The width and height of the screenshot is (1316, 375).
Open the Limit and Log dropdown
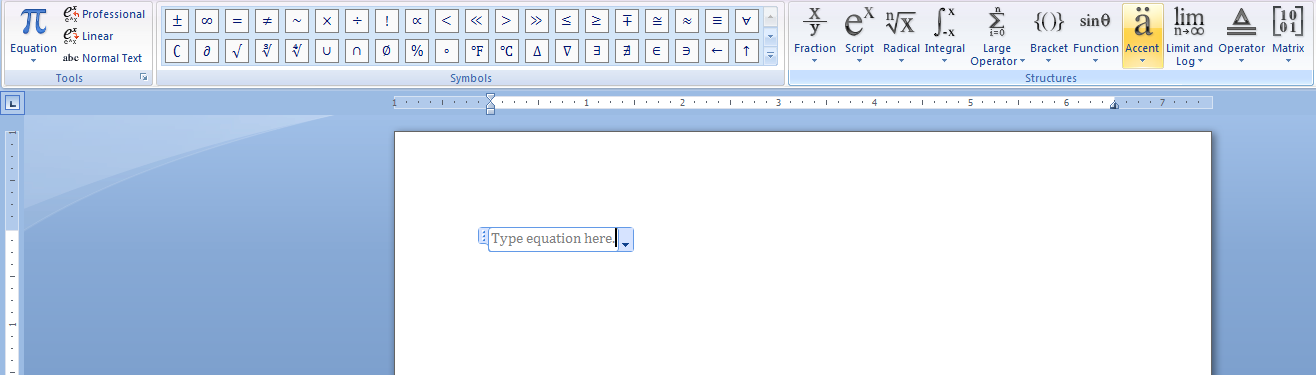coord(1189,35)
